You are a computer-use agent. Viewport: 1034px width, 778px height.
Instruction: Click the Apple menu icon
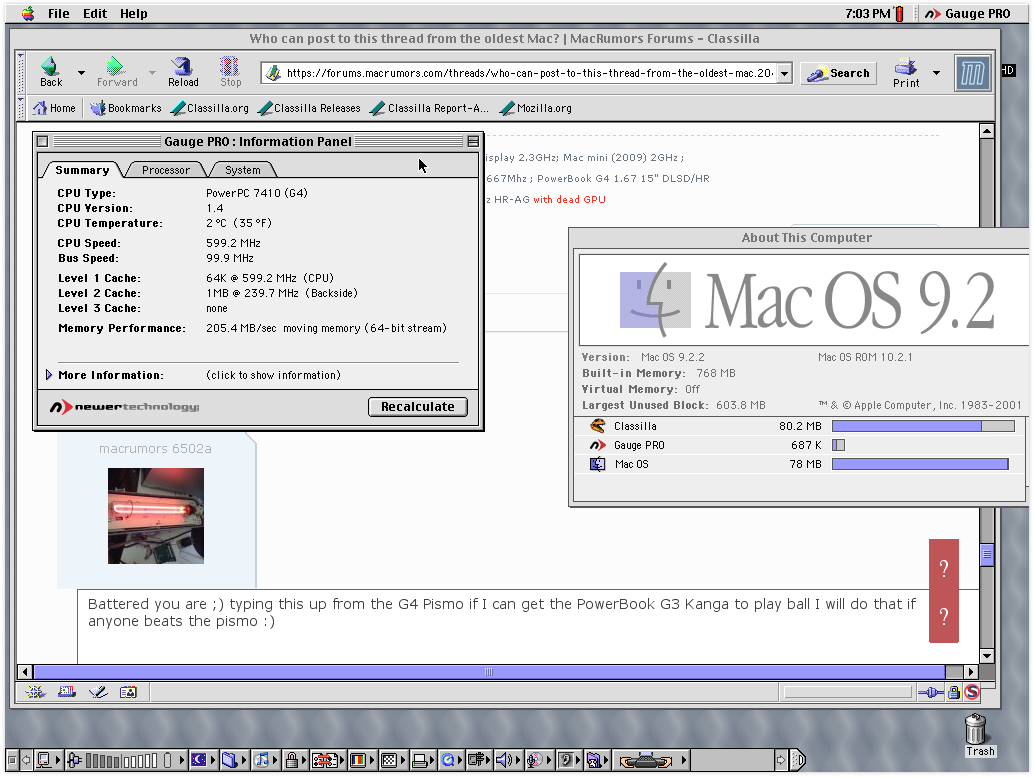(x=28, y=13)
